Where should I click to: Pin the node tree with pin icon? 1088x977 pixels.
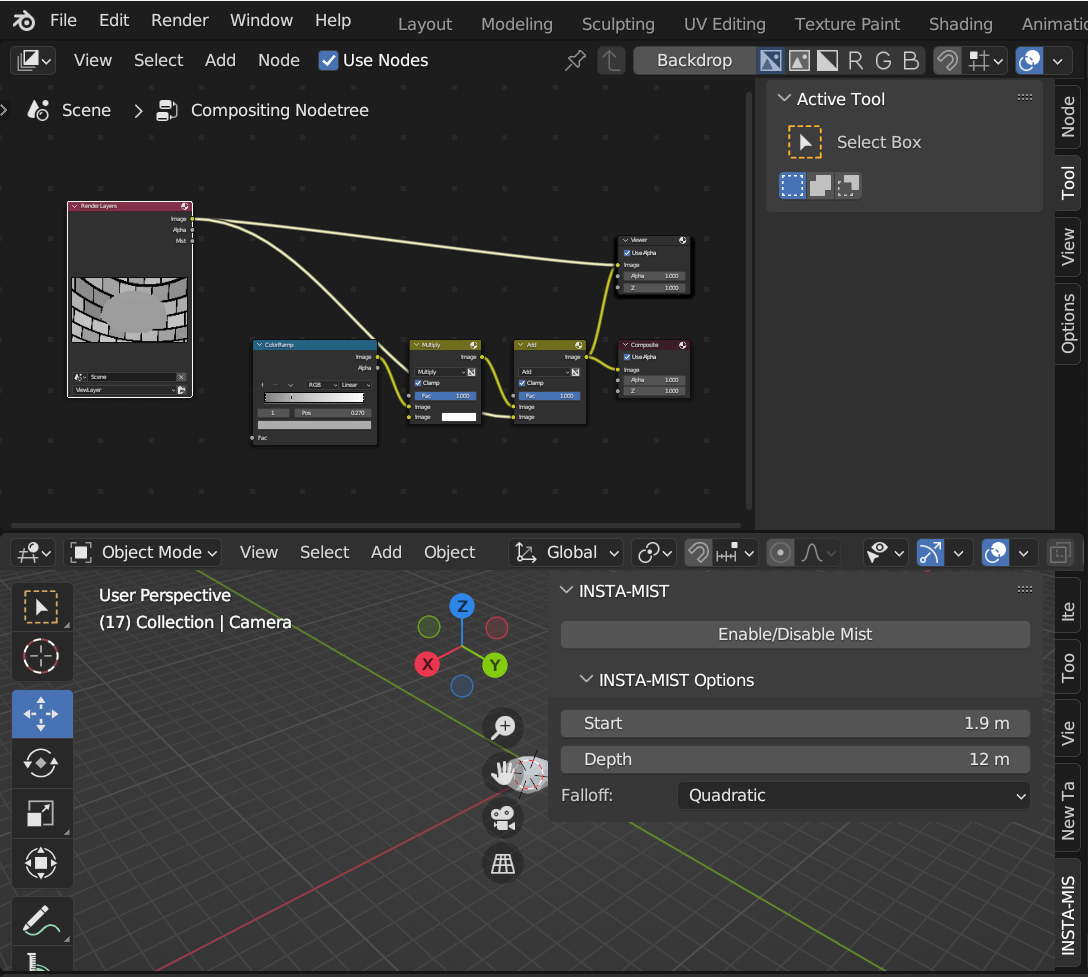(x=575, y=60)
